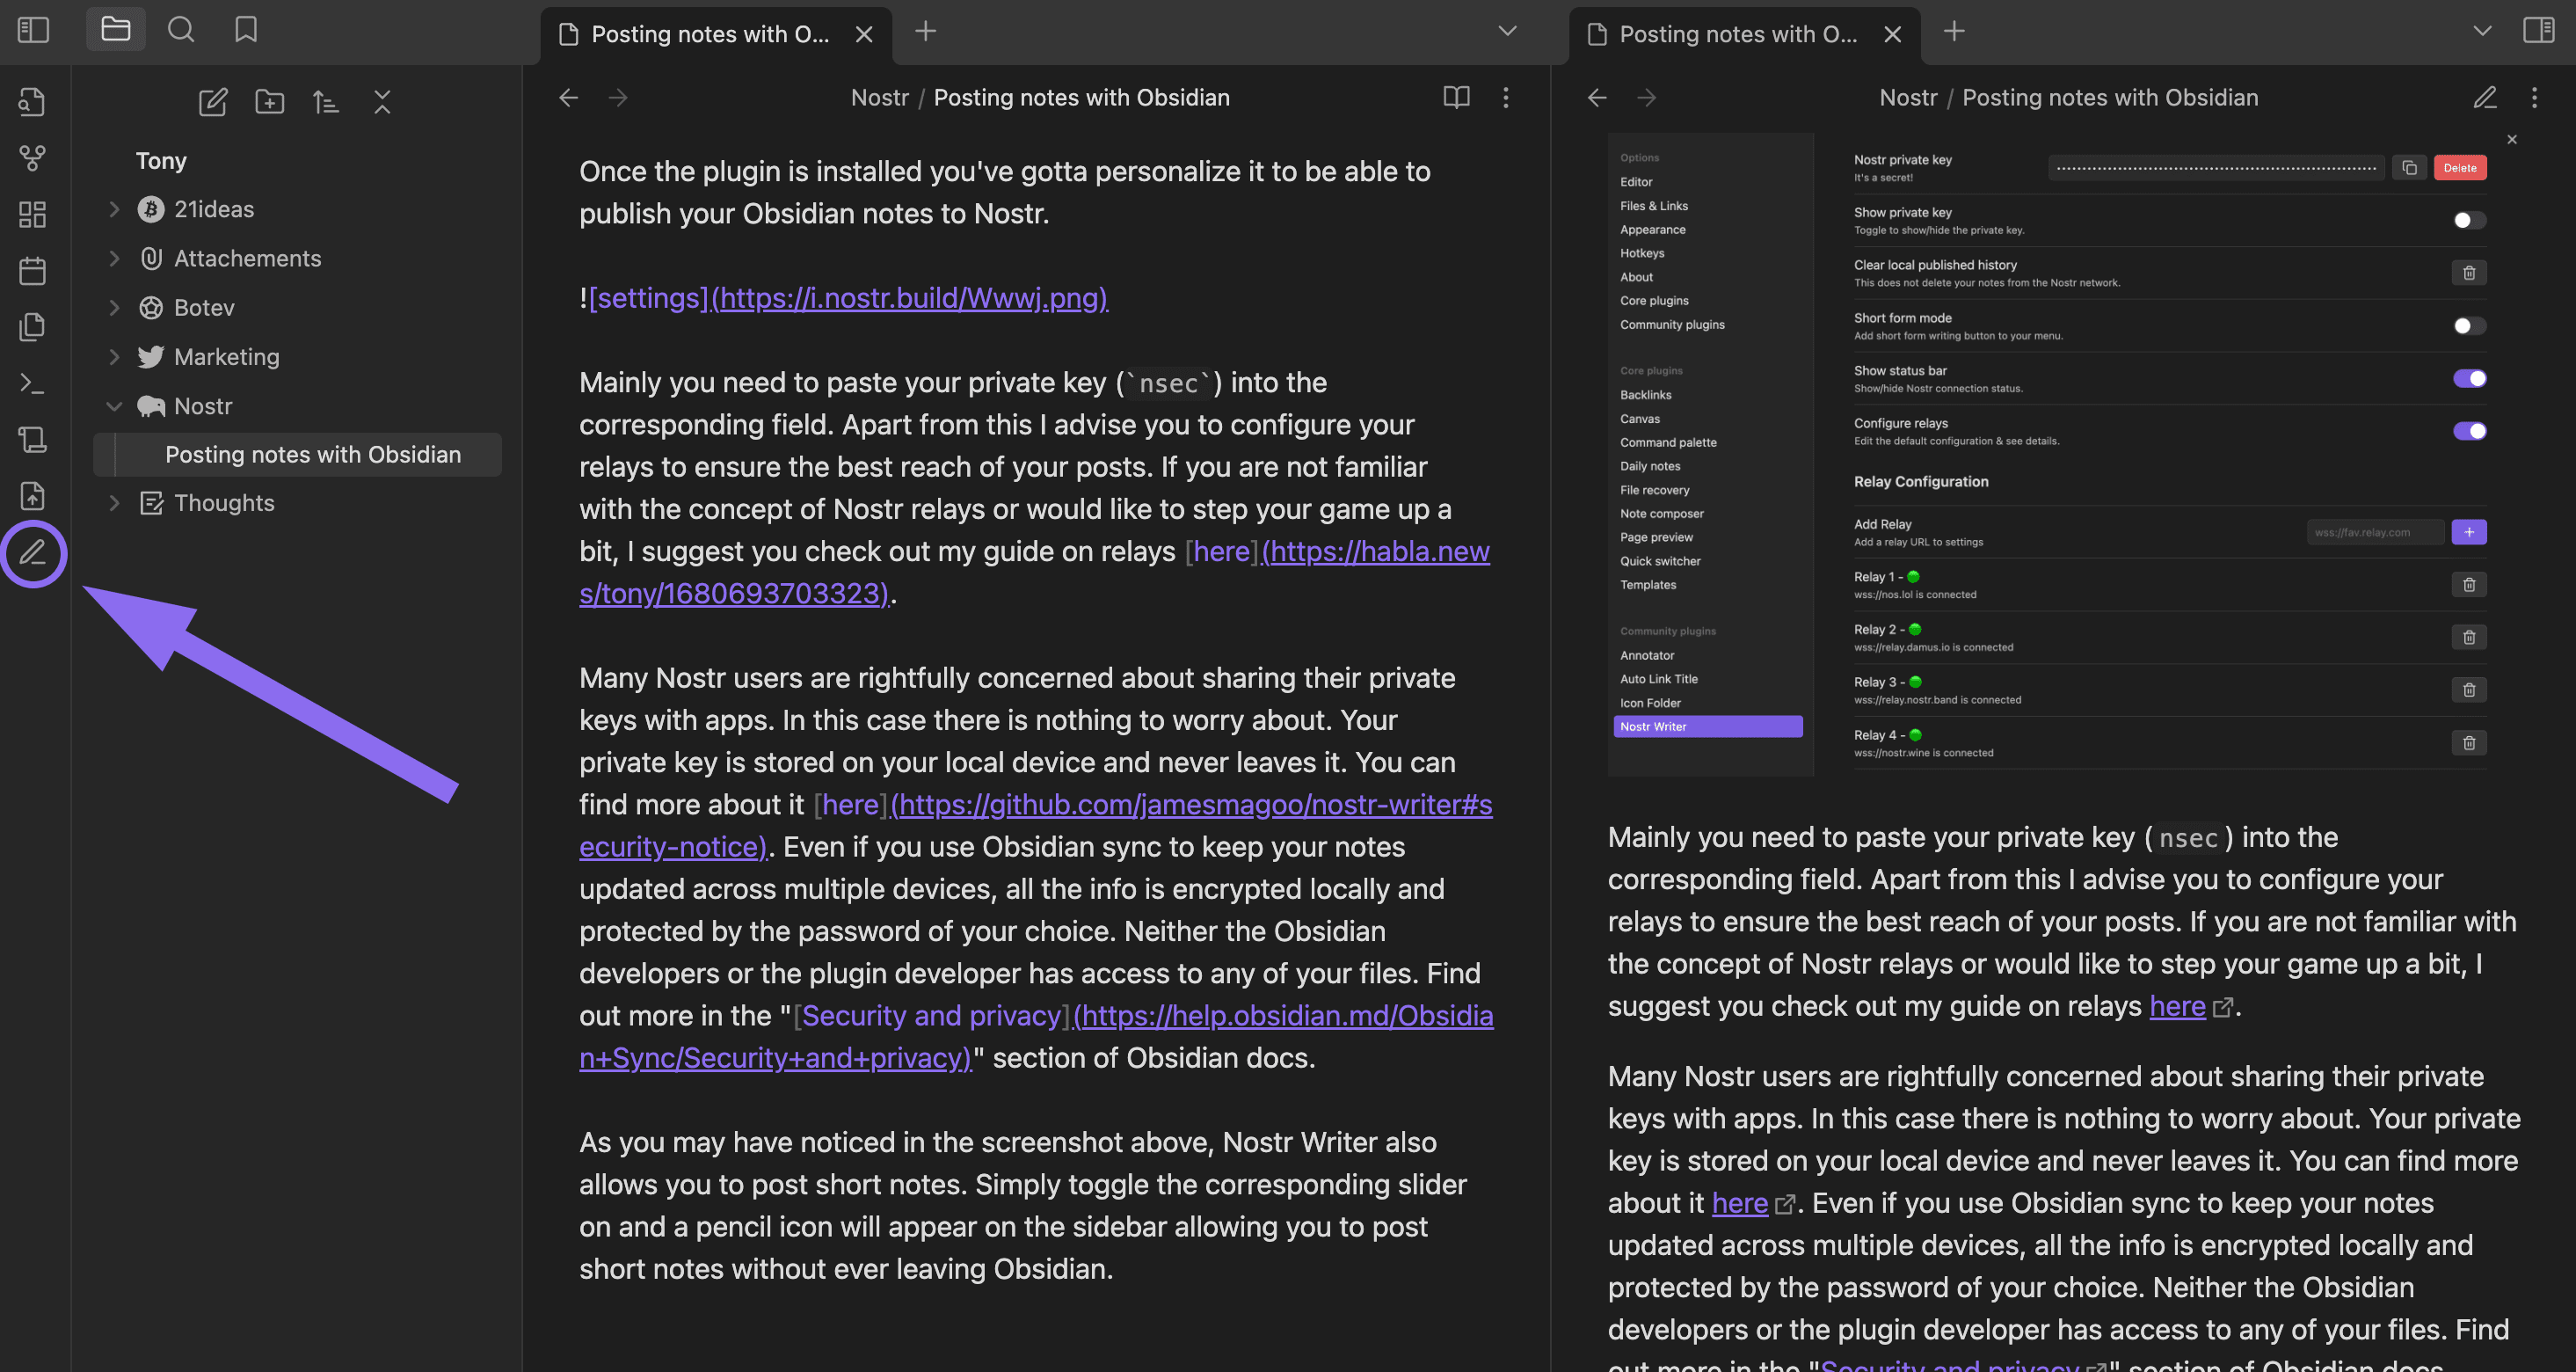Navigate back in the left note pane
Screen dimensions: 2576x1372
(569, 98)
